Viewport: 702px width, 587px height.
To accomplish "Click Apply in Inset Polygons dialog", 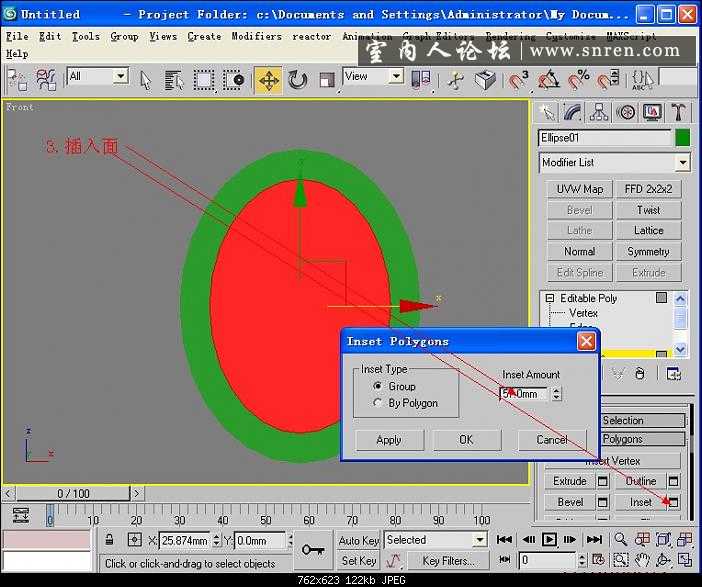I will pyautogui.click(x=389, y=440).
